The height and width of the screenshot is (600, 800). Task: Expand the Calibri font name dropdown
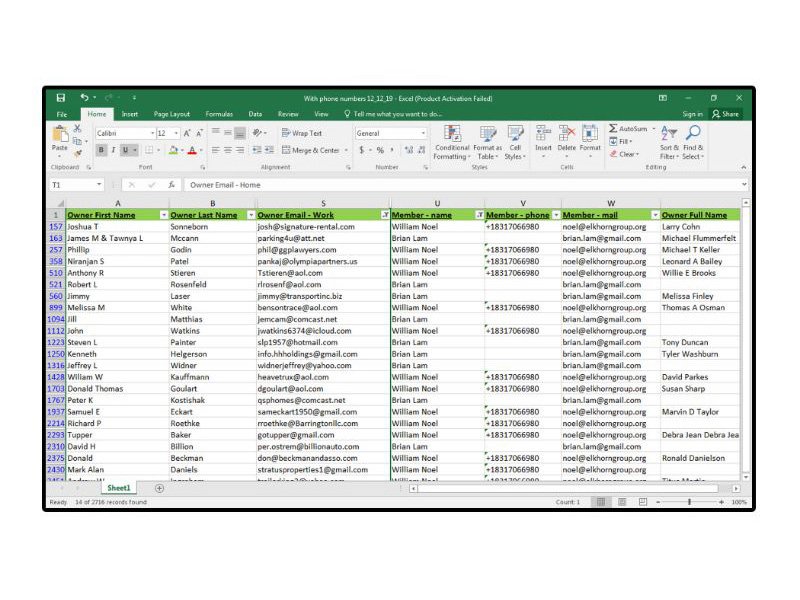pyautogui.click(x=152, y=133)
